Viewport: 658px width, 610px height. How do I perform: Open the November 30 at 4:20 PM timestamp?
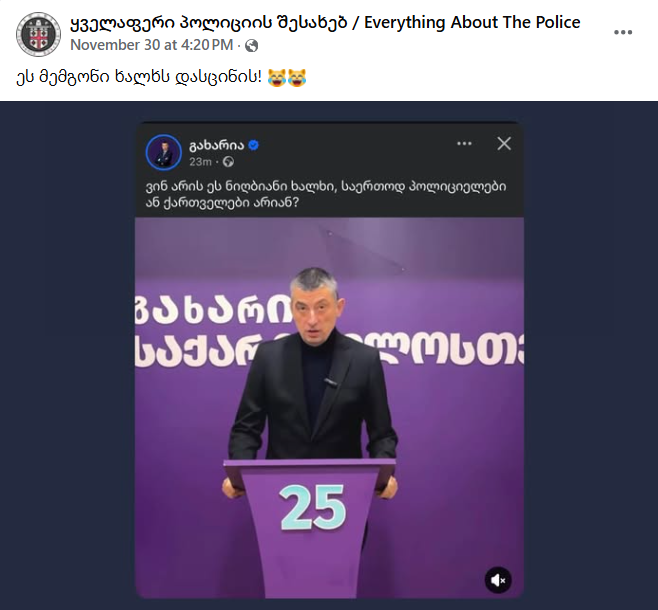coord(151,45)
